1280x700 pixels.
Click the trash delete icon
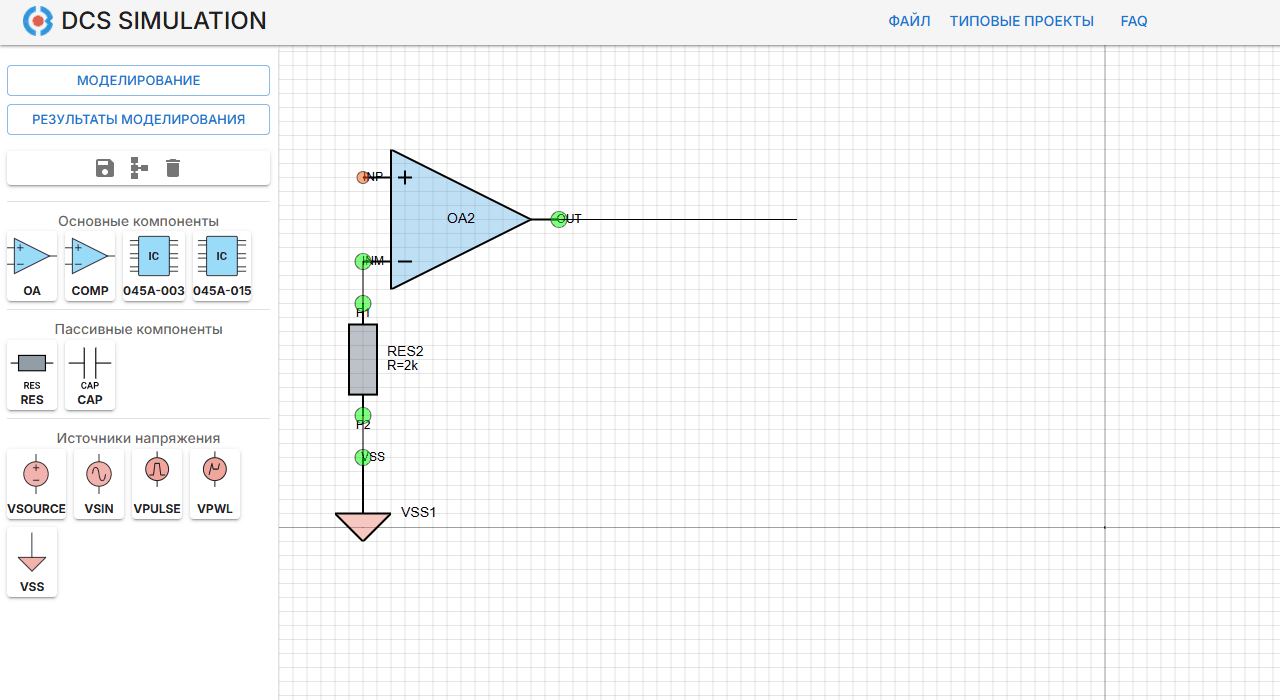click(173, 168)
